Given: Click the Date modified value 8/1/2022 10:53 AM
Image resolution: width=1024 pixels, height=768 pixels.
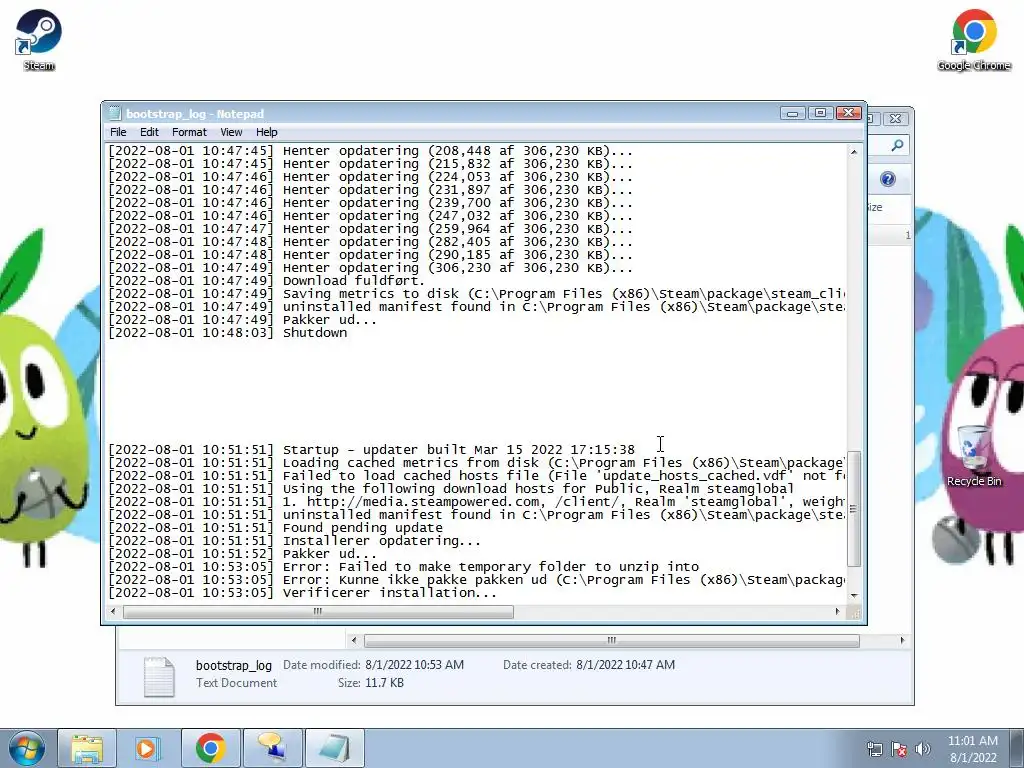Looking at the screenshot, I should coord(415,665).
